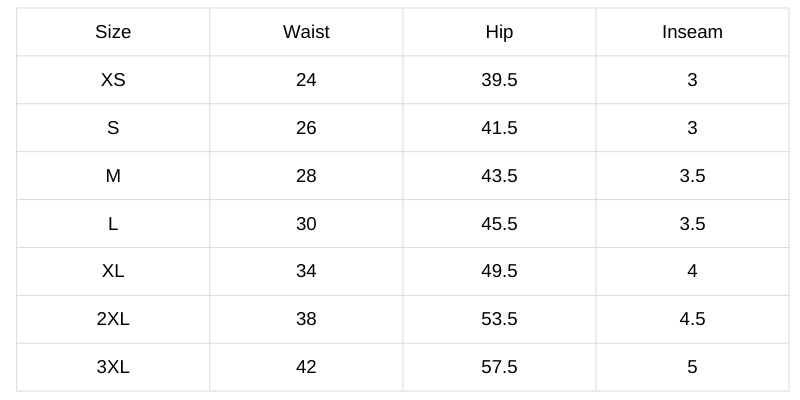Click the 3XL inseam value 5
The height and width of the screenshot is (400, 800).
pos(692,367)
